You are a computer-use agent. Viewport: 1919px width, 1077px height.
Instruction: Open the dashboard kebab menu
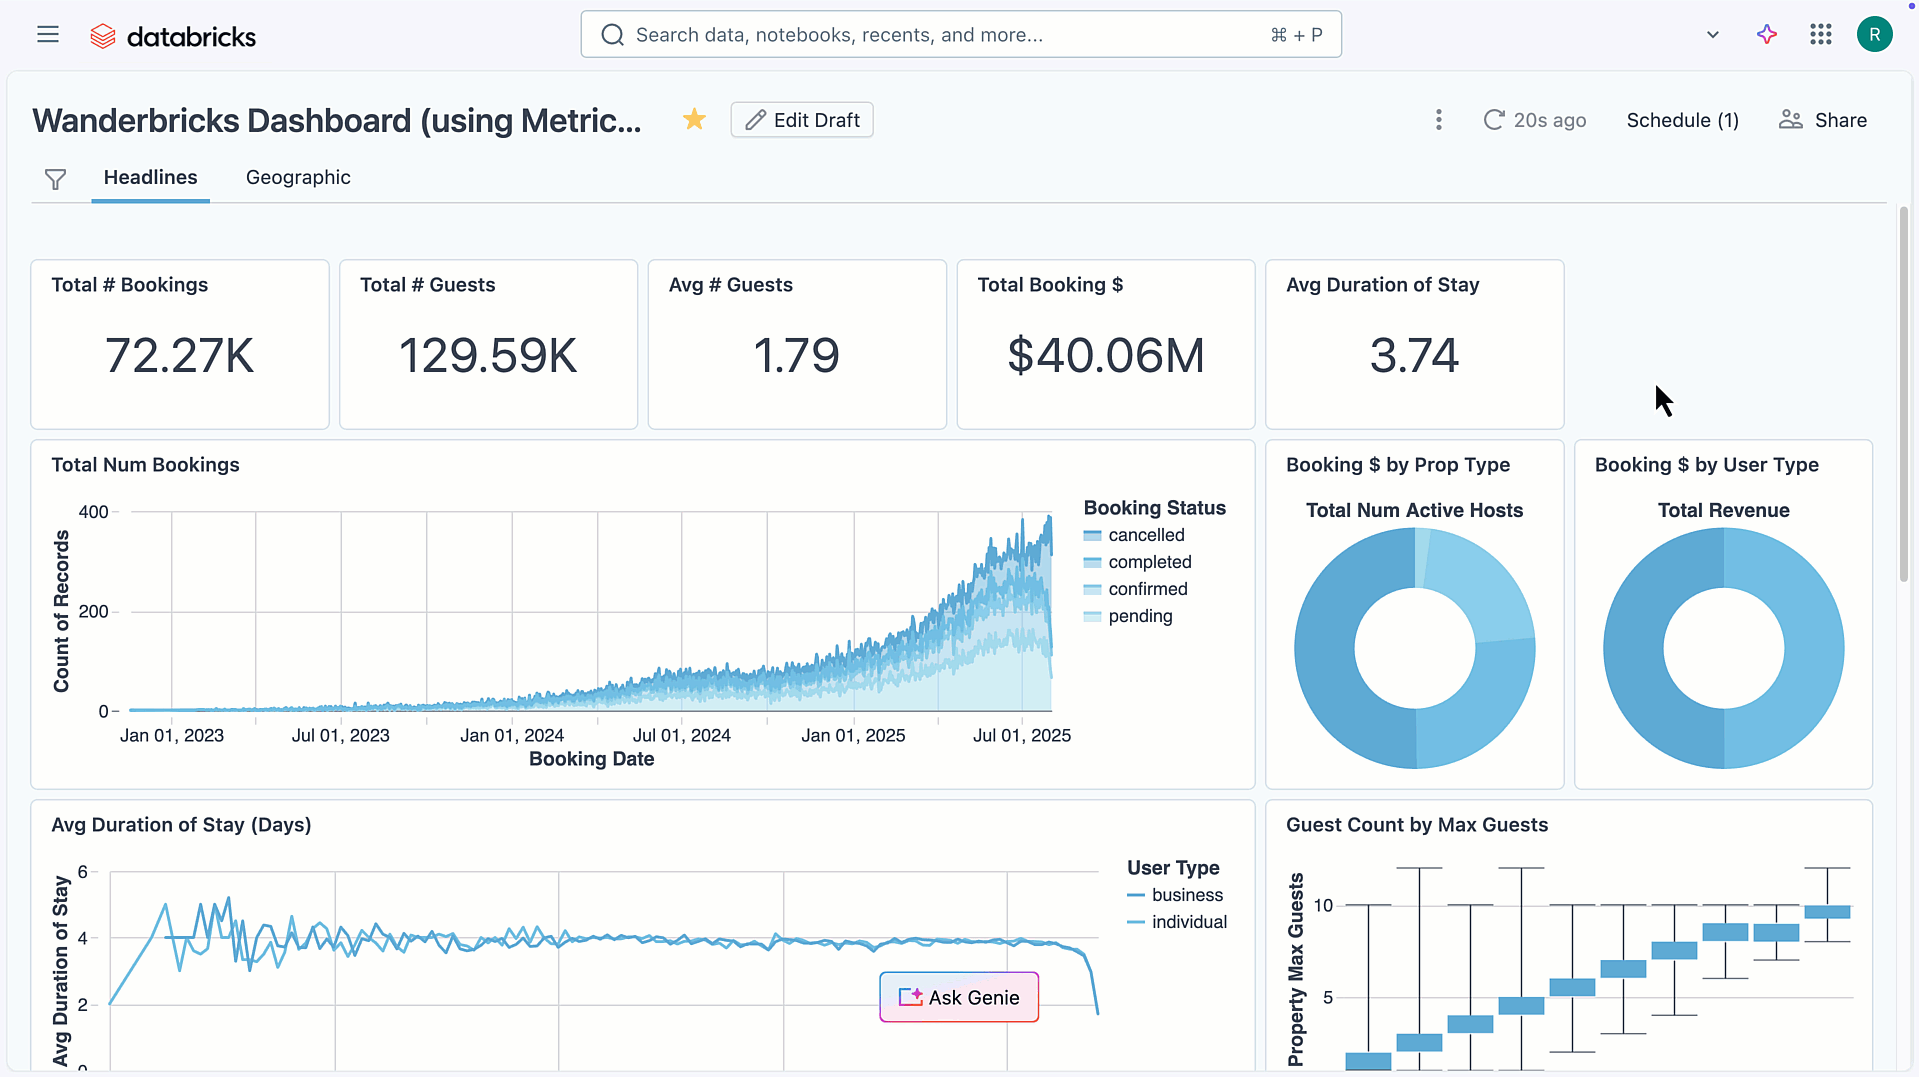[x=1438, y=119]
